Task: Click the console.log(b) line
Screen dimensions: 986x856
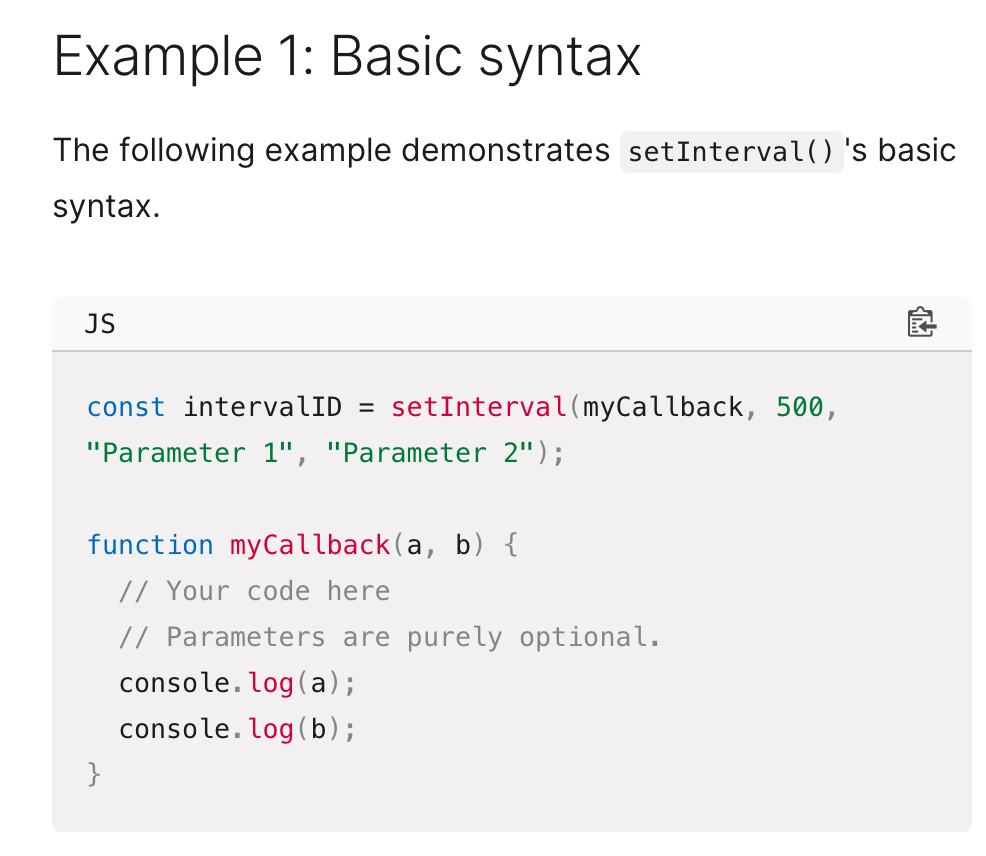Action: [237, 729]
